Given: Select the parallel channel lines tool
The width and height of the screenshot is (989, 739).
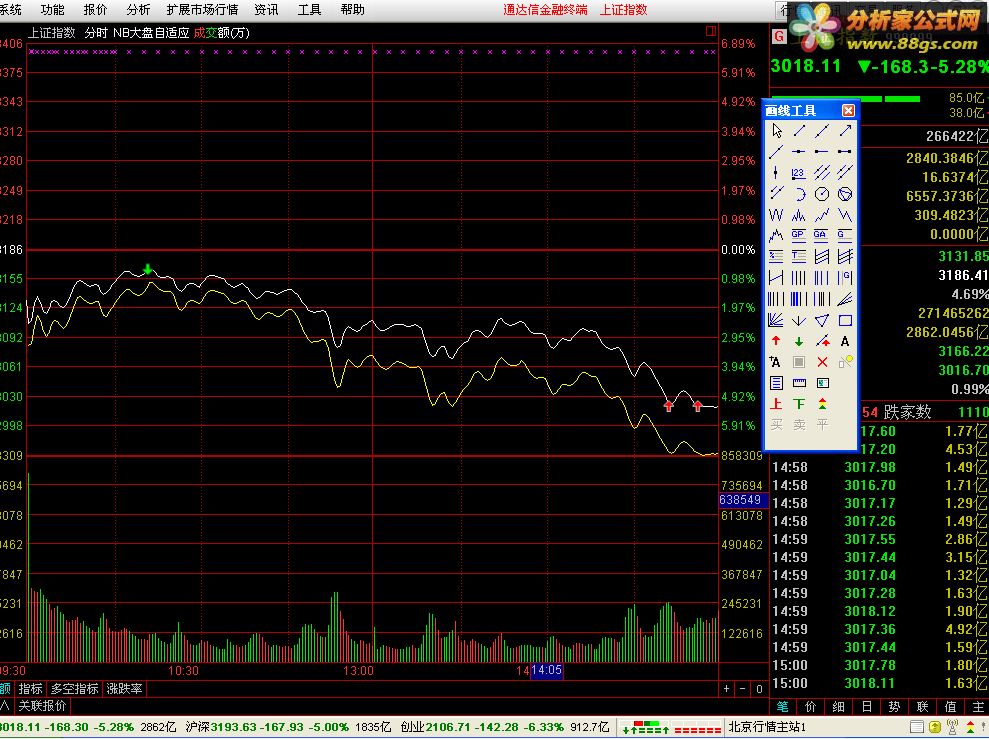Looking at the screenshot, I should (x=822, y=172).
